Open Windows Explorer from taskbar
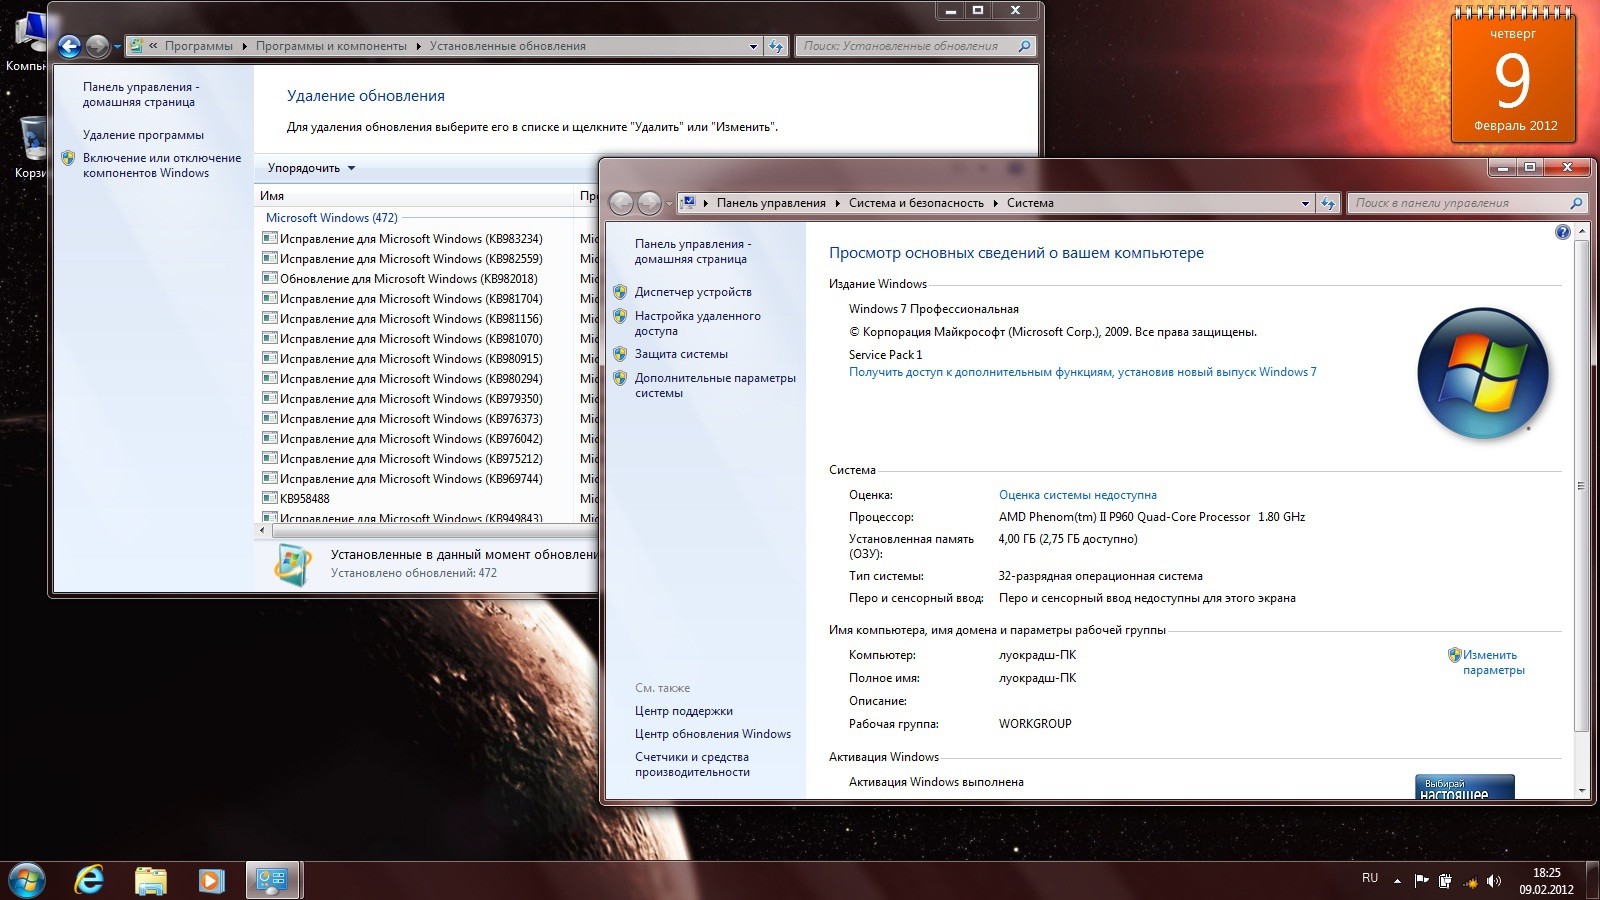1600x900 pixels. click(151, 880)
